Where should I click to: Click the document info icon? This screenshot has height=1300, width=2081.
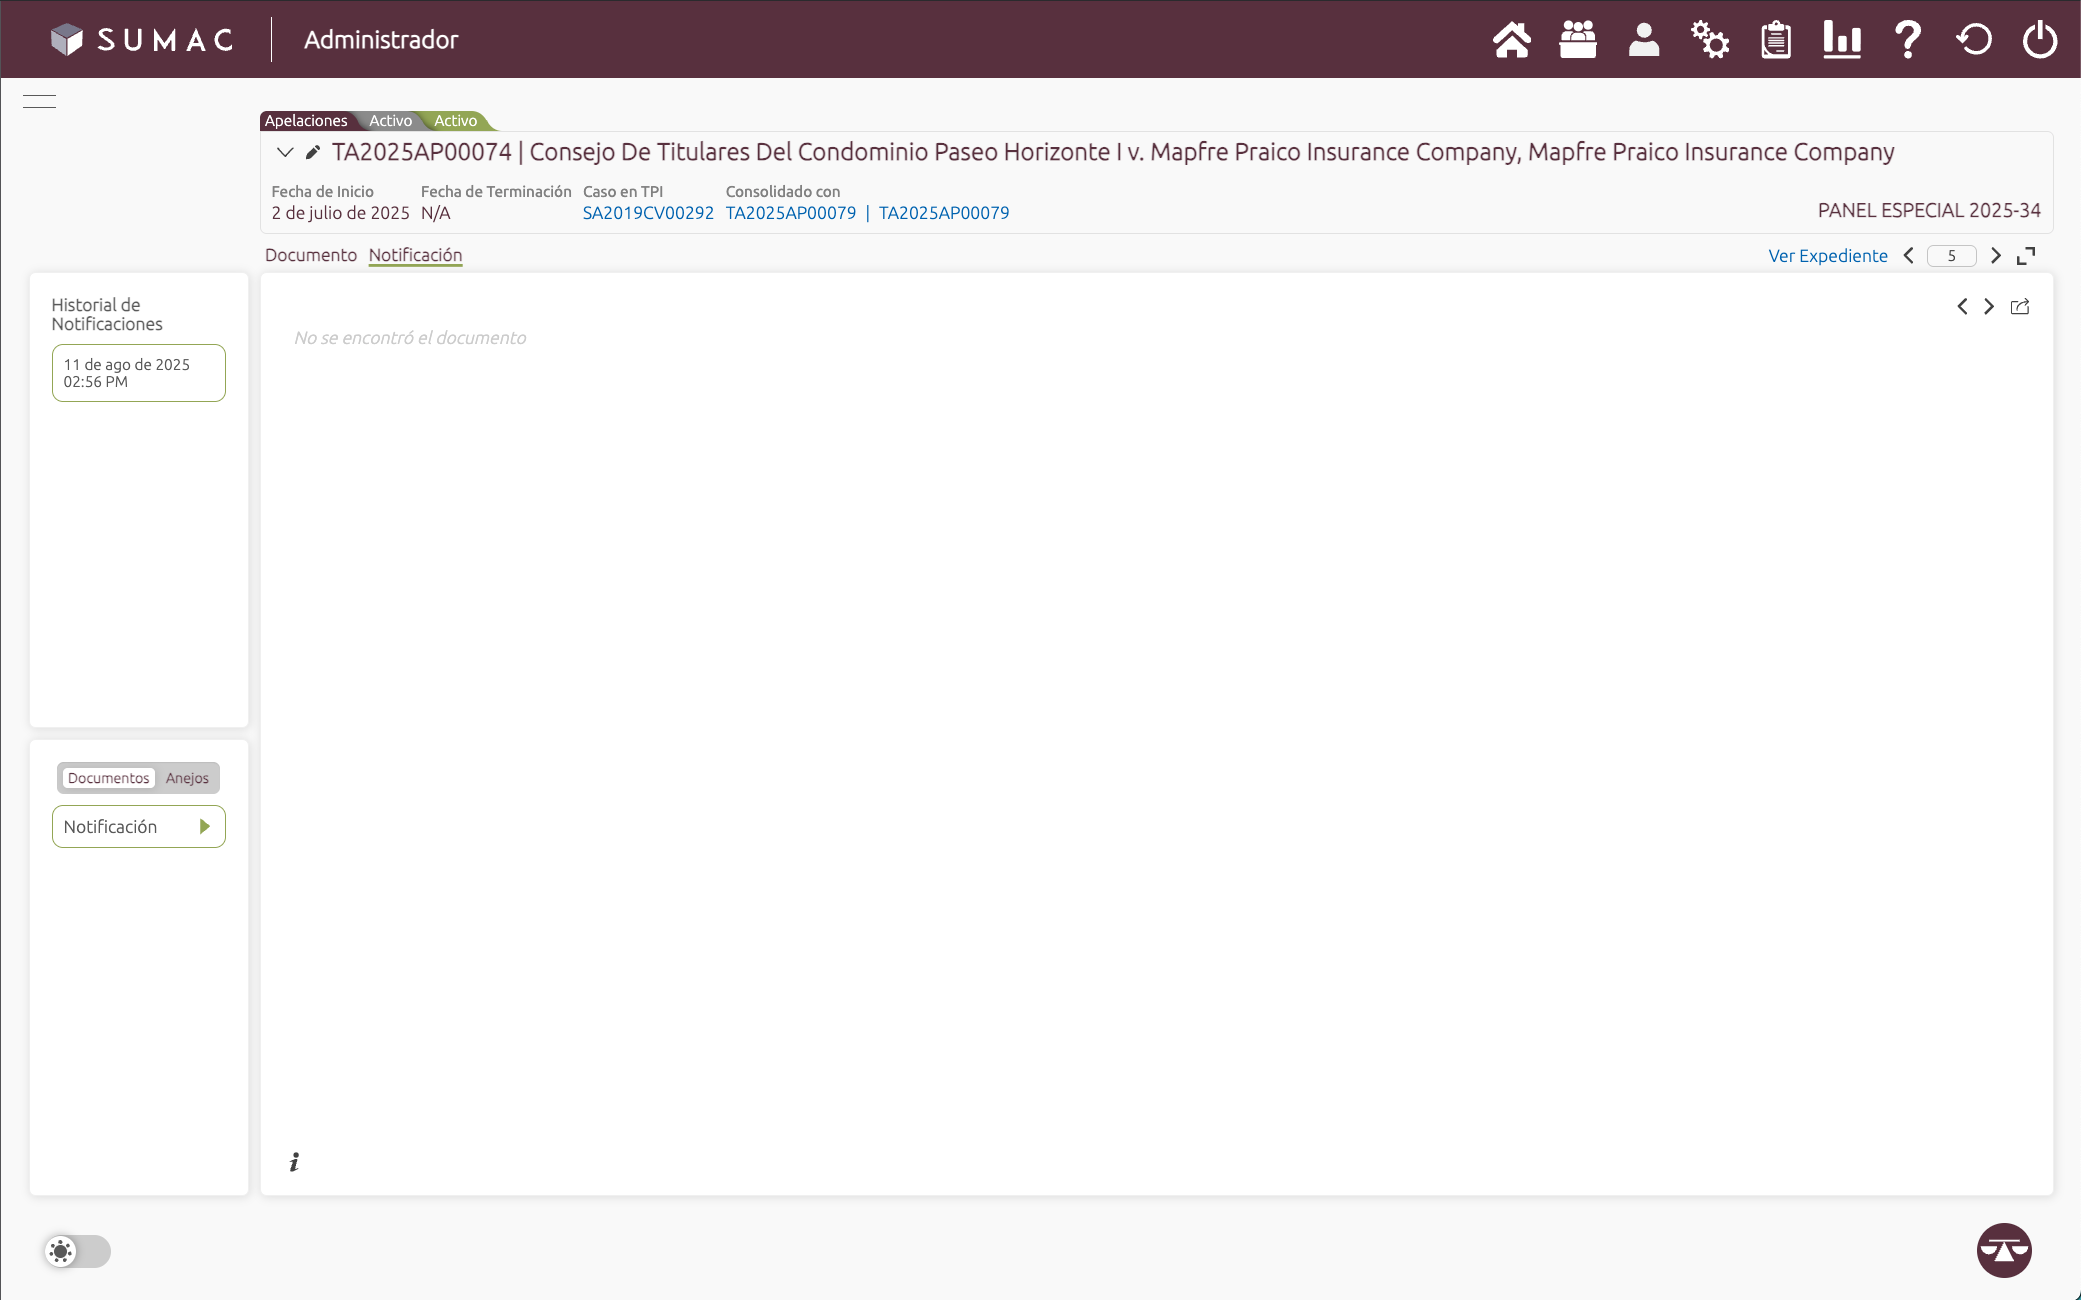pyautogui.click(x=294, y=1162)
